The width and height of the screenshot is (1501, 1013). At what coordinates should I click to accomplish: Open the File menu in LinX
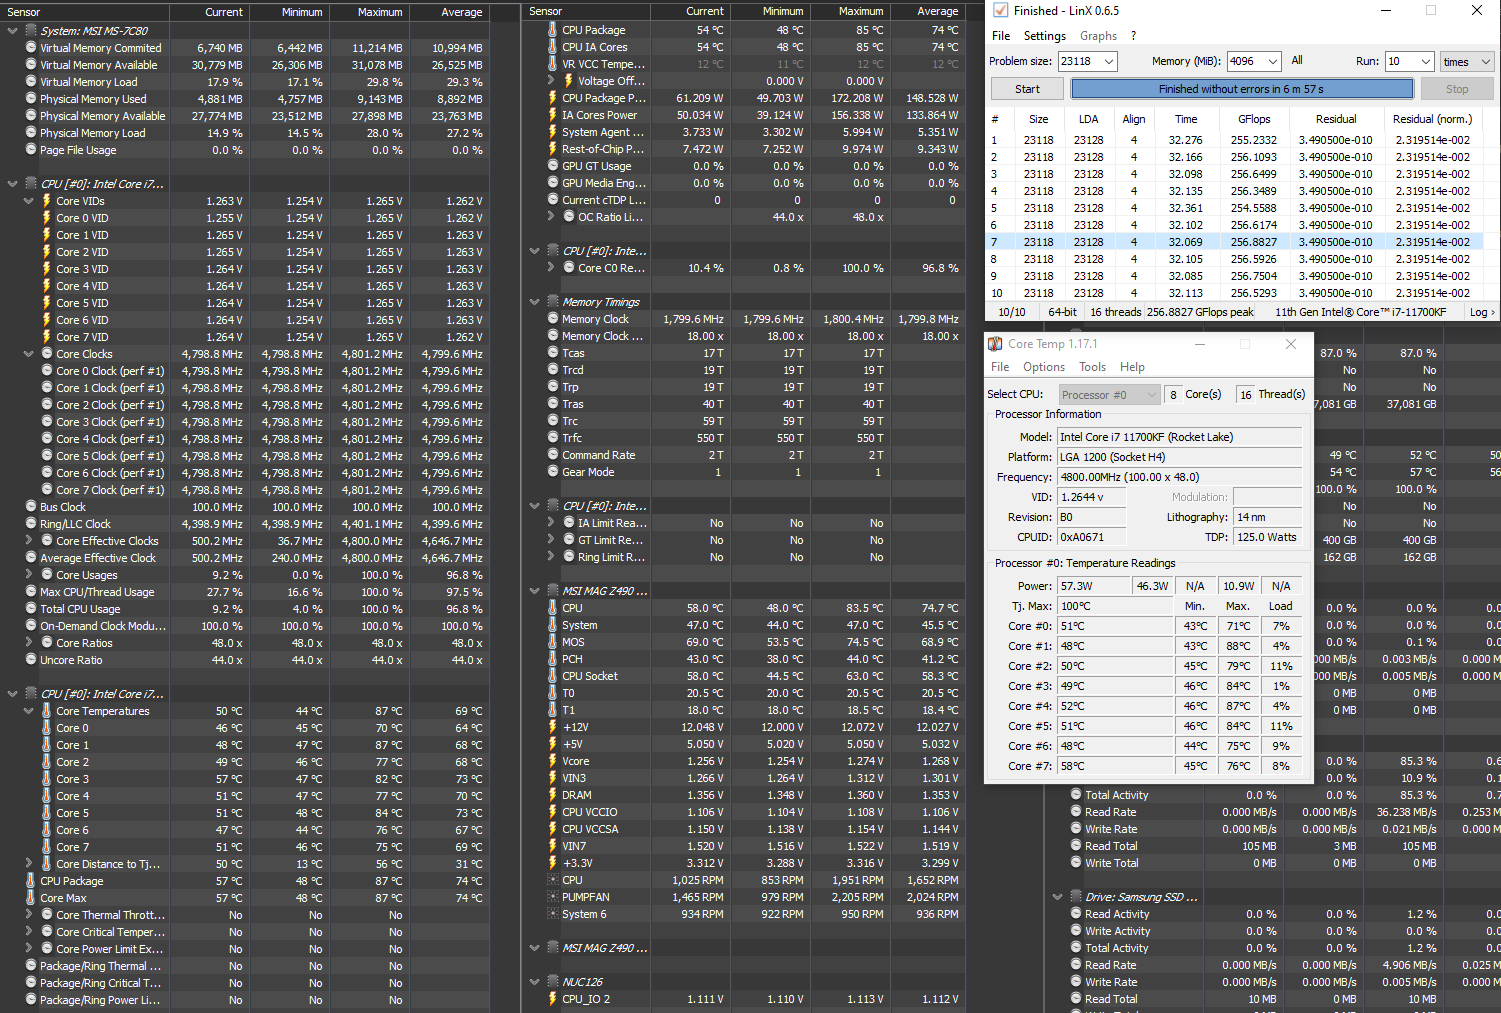[1001, 36]
